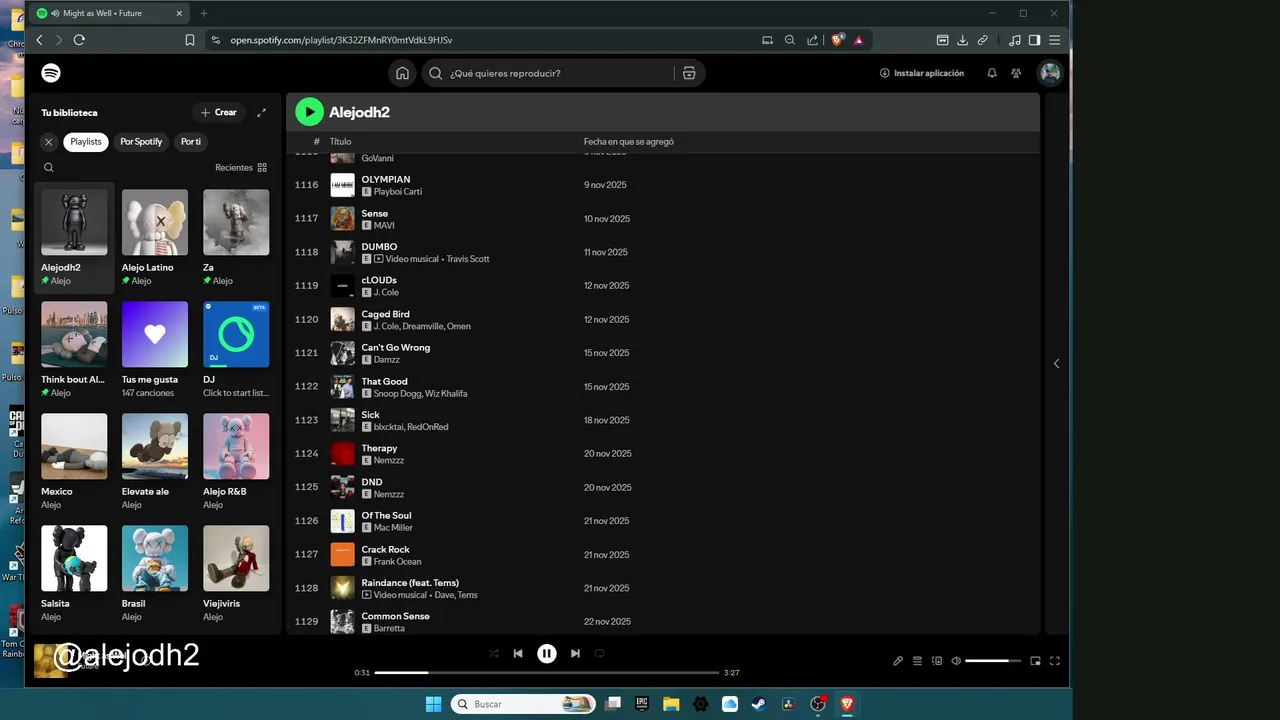Select the OLYMPIAN track row
The height and width of the screenshot is (720, 1280).
pyautogui.click(x=663, y=185)
